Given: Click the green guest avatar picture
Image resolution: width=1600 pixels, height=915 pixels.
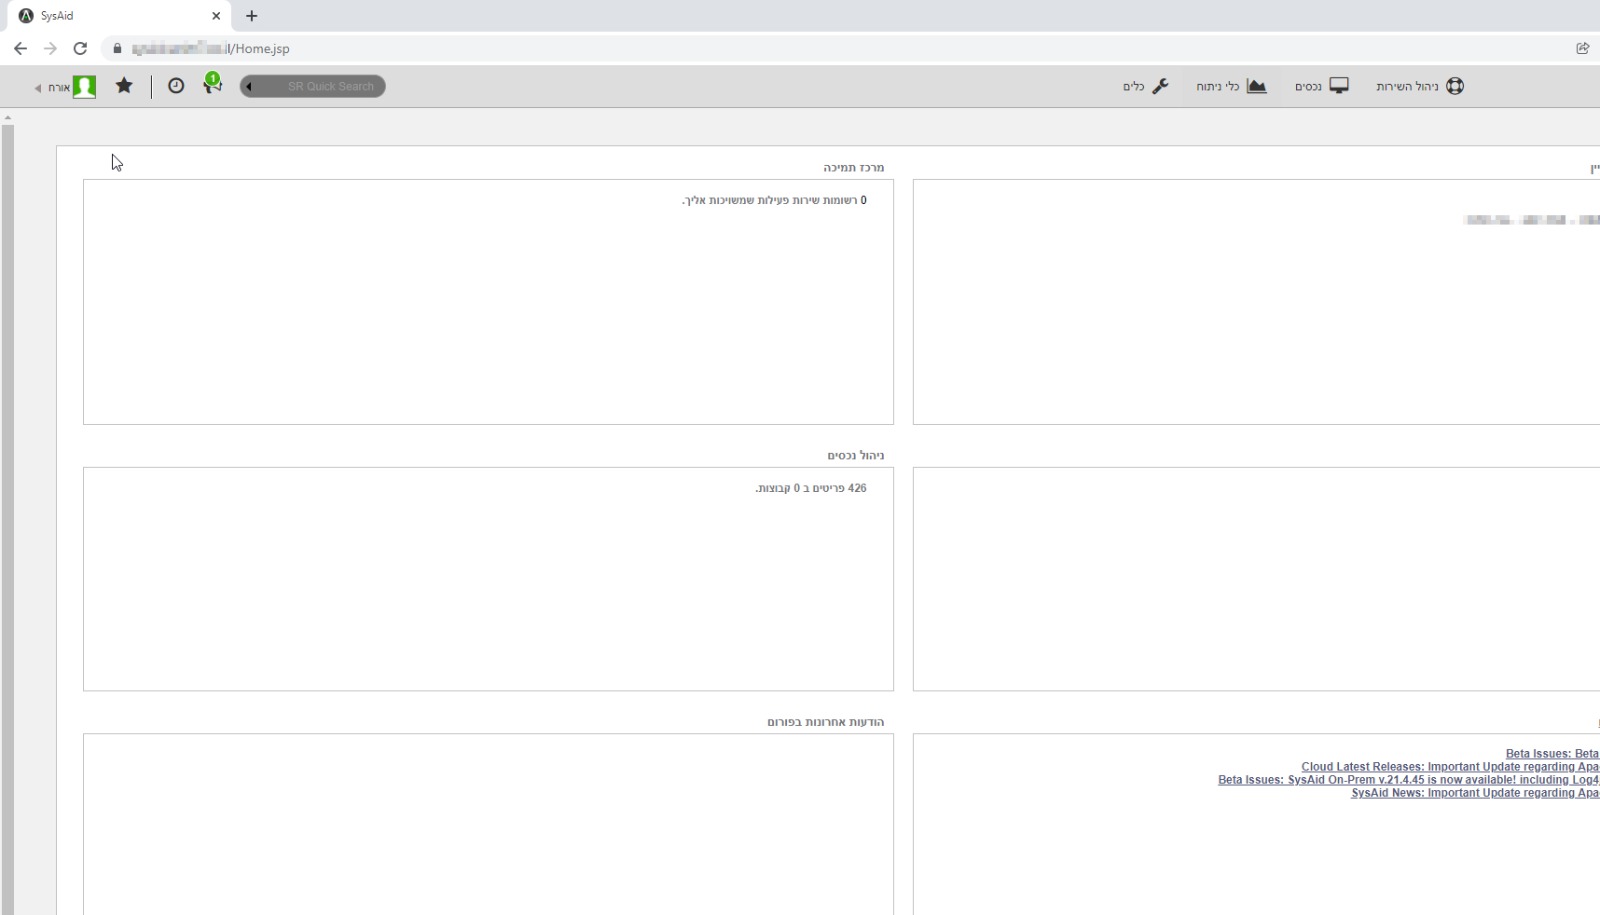Looking at the screenshot, I should pos(85,86).
